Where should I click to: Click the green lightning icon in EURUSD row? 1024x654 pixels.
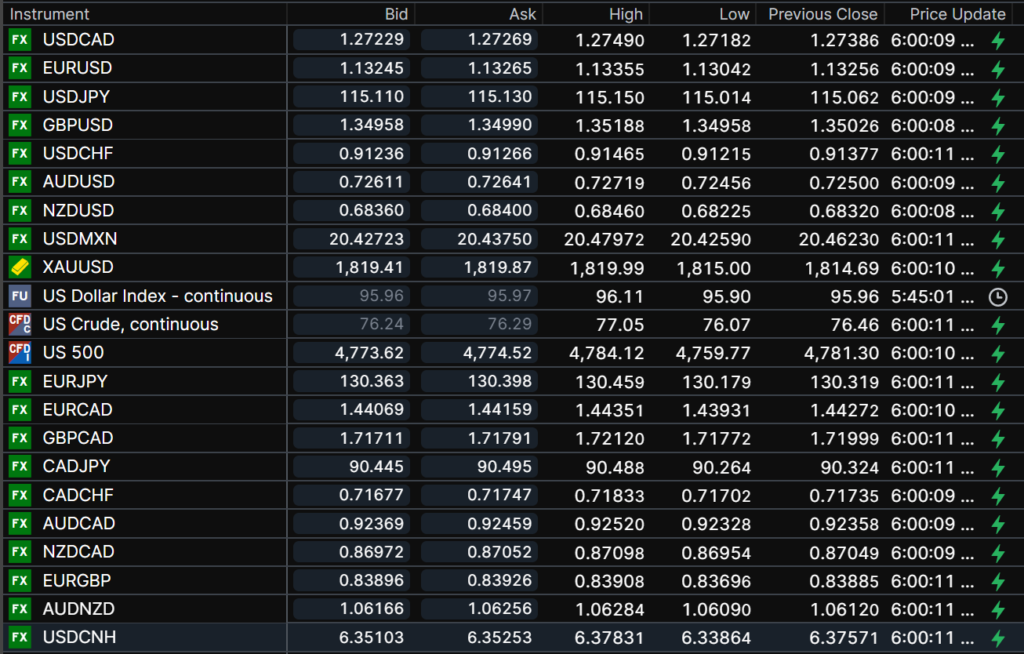coord(997,69)
